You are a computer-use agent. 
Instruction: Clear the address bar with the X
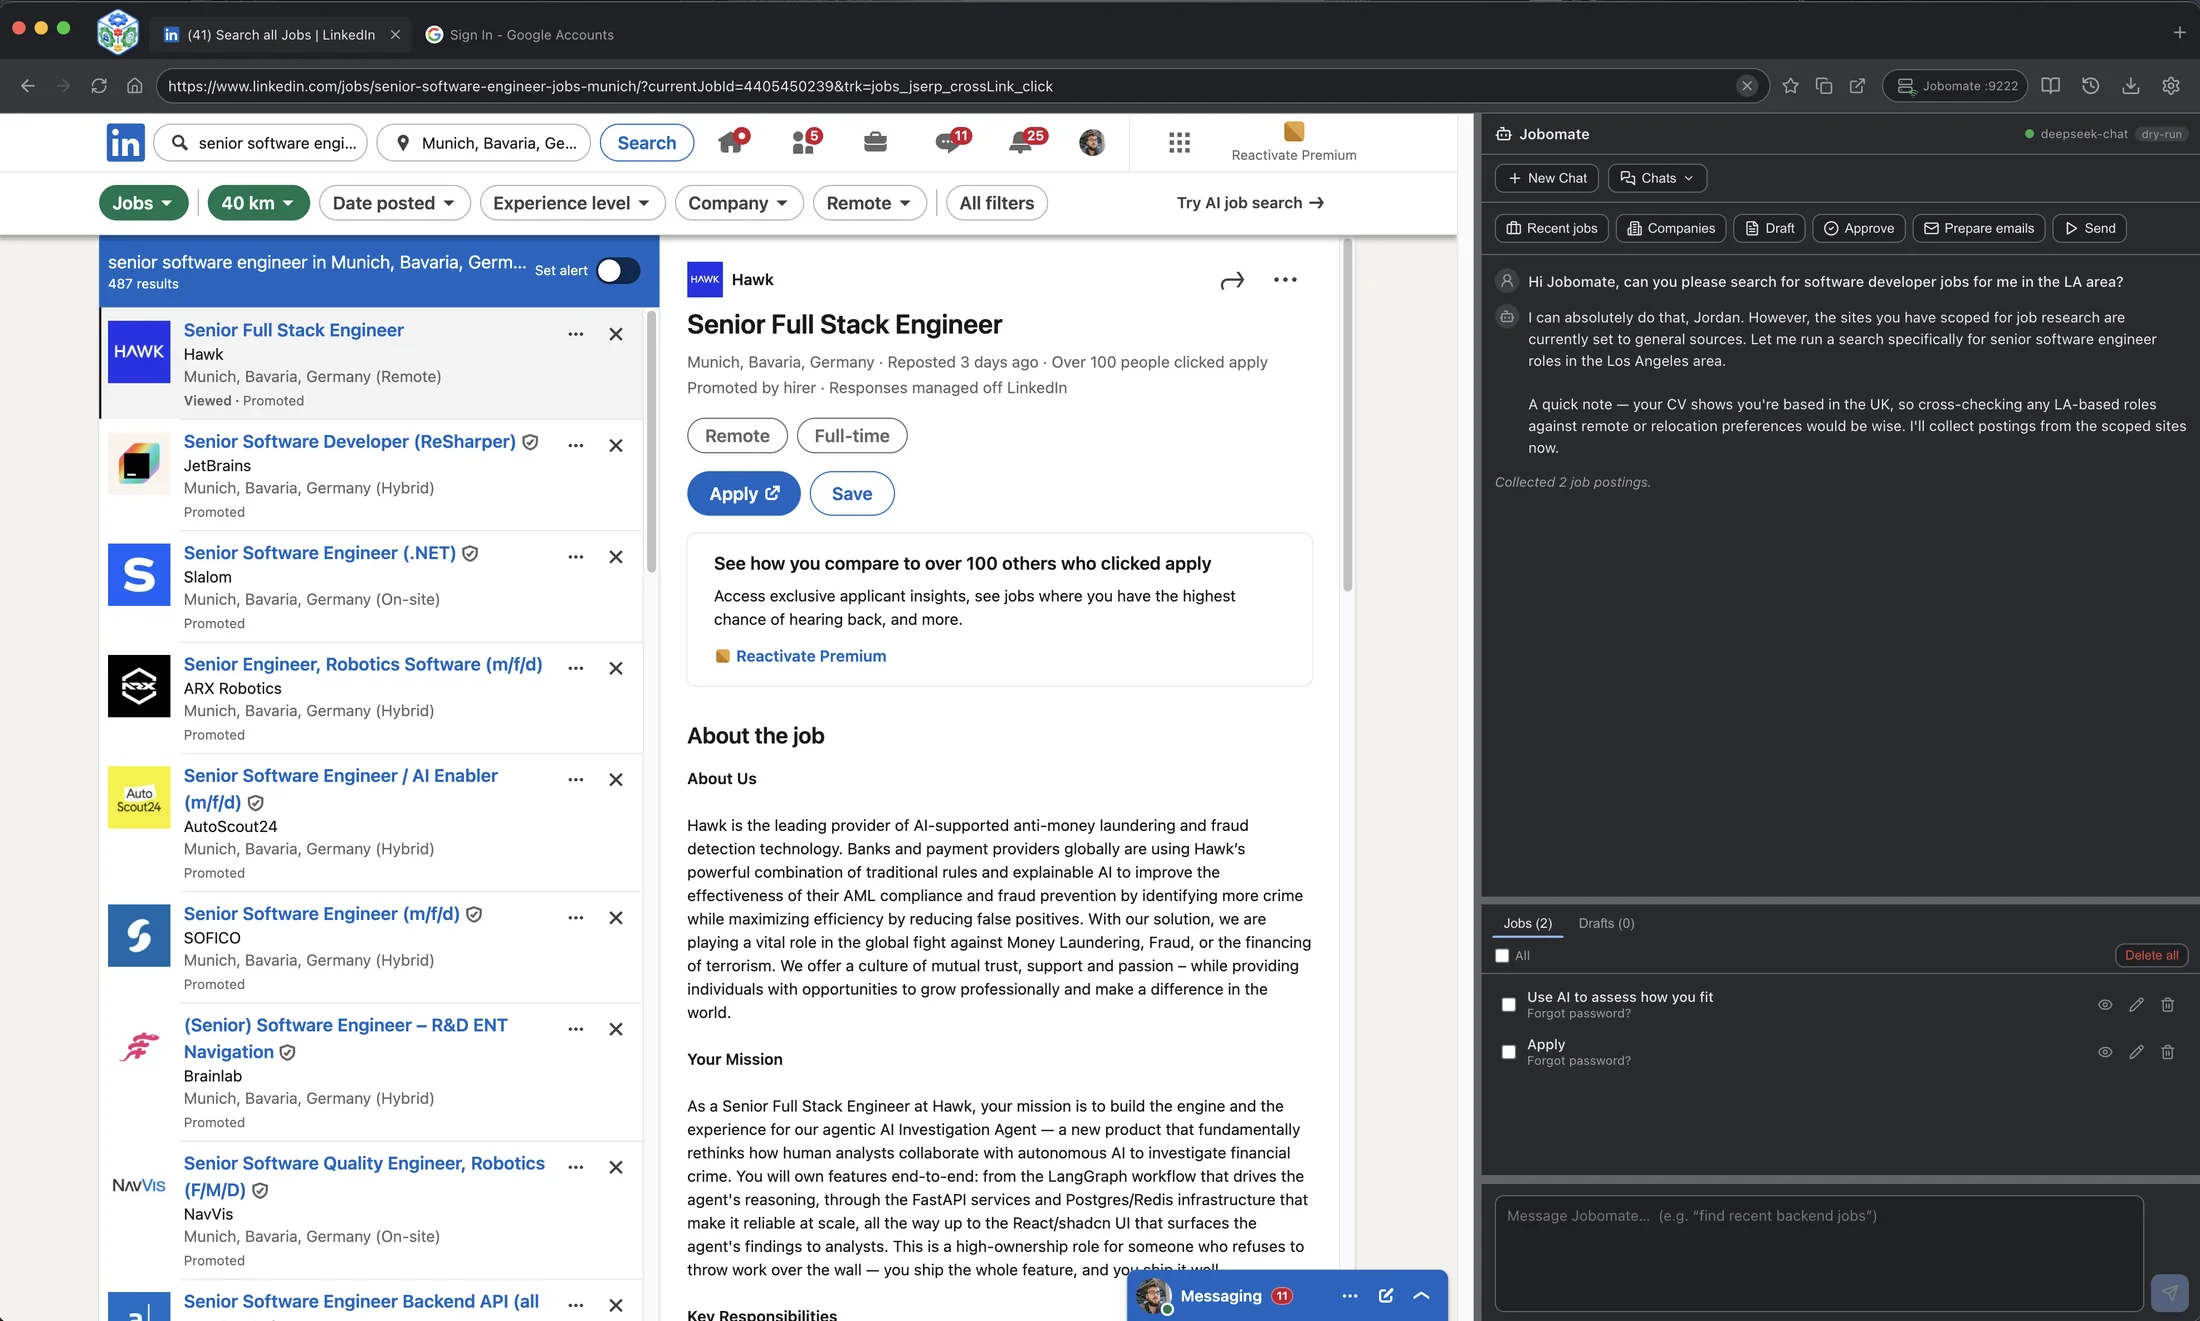point(1747,86)
